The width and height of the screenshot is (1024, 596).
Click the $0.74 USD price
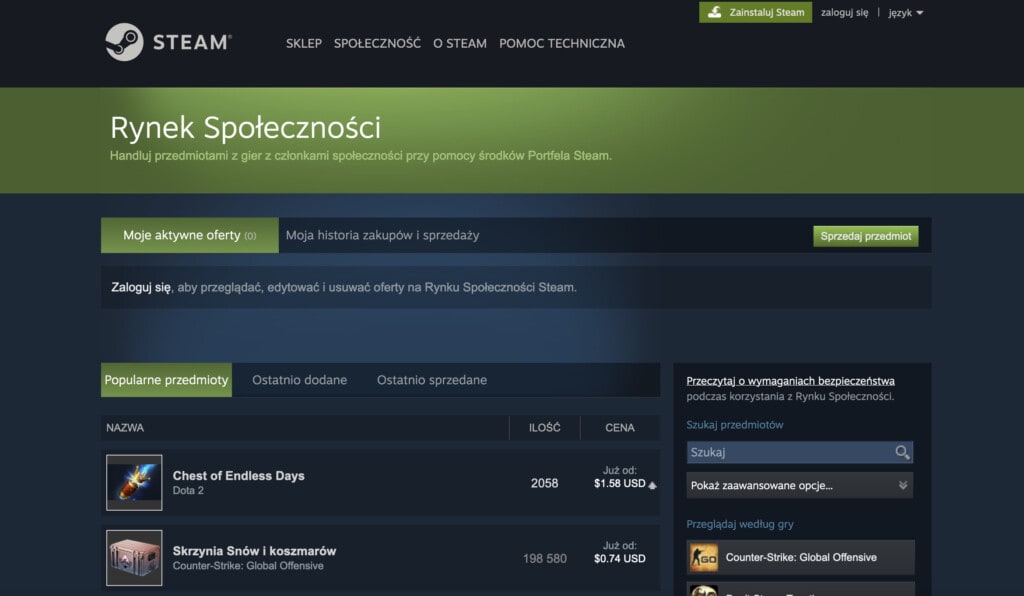620,559
